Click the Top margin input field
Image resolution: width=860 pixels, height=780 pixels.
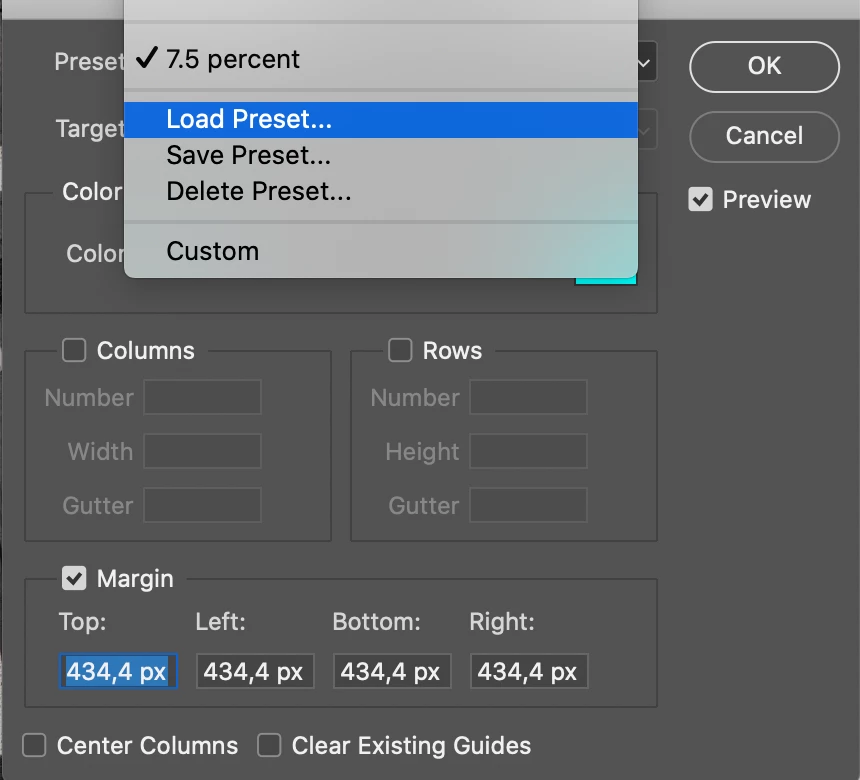click(118, 672)
